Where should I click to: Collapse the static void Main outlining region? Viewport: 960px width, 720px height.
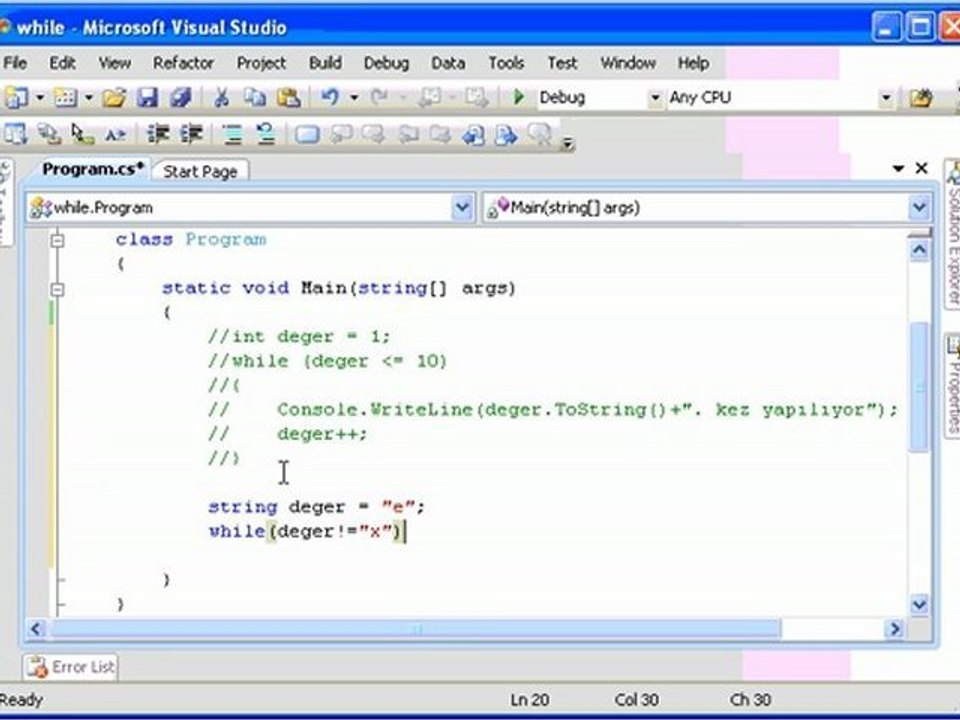(x=58, y=289)
